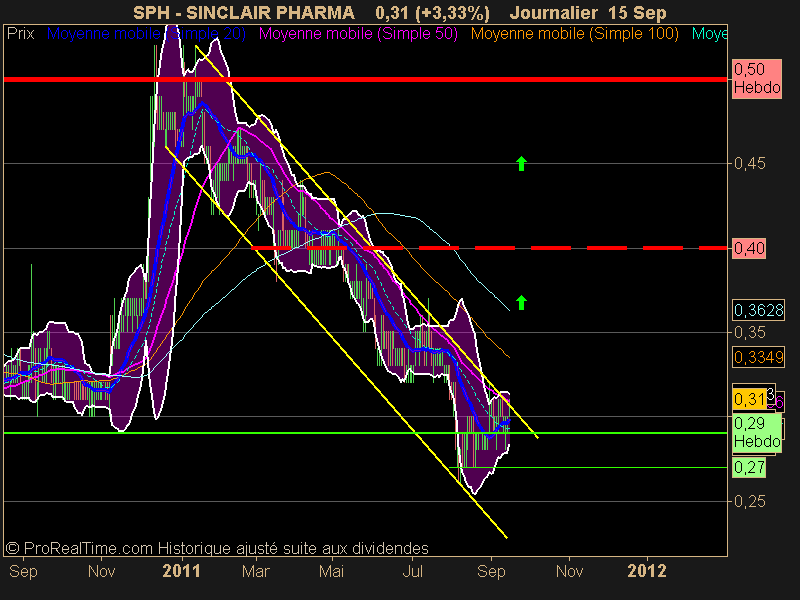The image size is (800, 600).
Task: Select Moyenne mobile (Simple 50) legend entry
Action: [x=358, y=34]
